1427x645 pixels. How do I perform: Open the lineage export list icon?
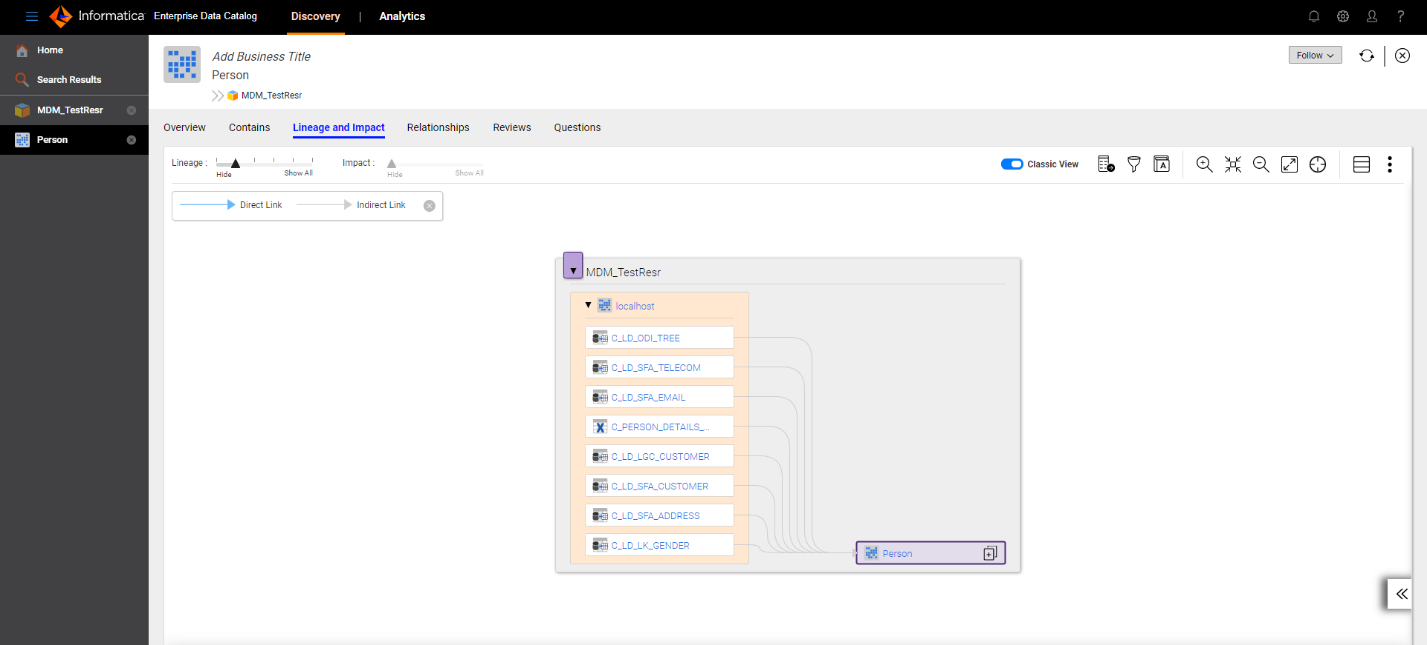click(1106, 164)
